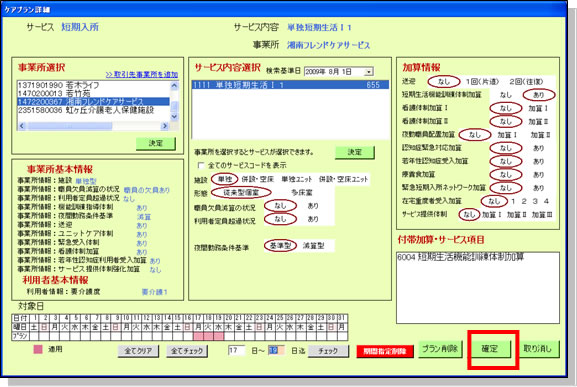Click the red 期間指定削除 button
This screenshot has height=387, width=577.
385,351
